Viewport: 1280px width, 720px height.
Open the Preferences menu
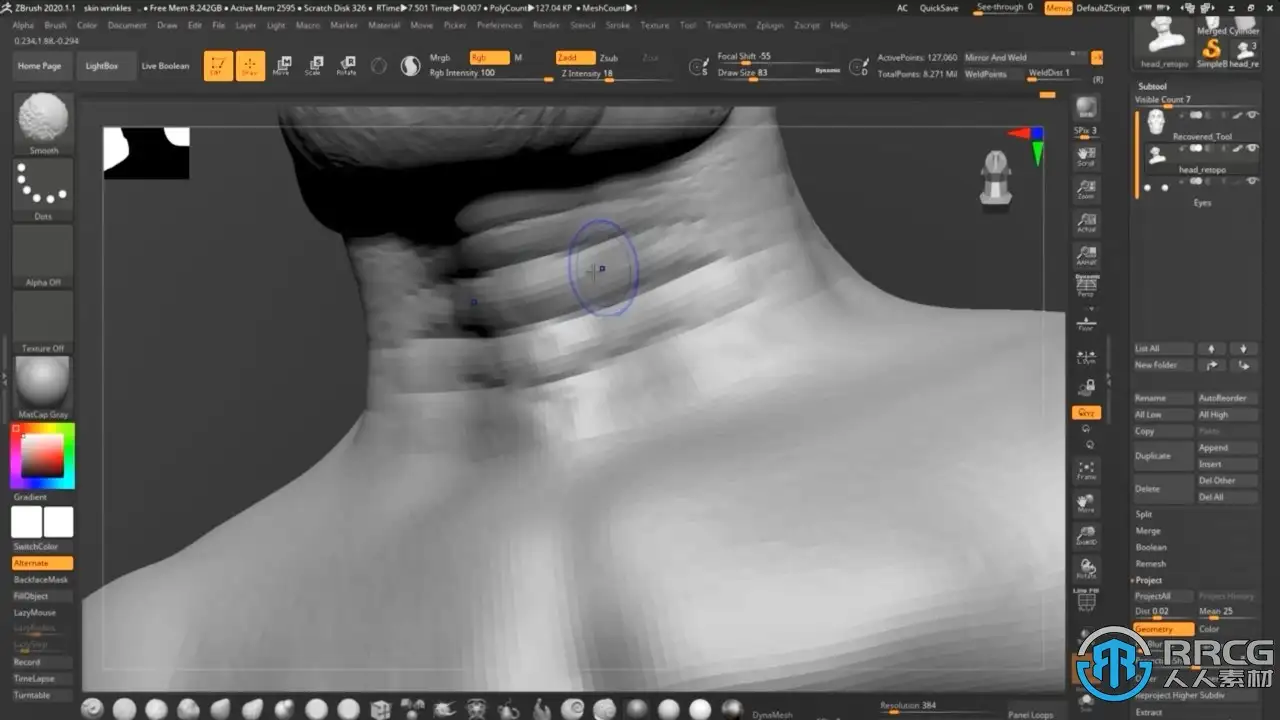click(499, 25)
